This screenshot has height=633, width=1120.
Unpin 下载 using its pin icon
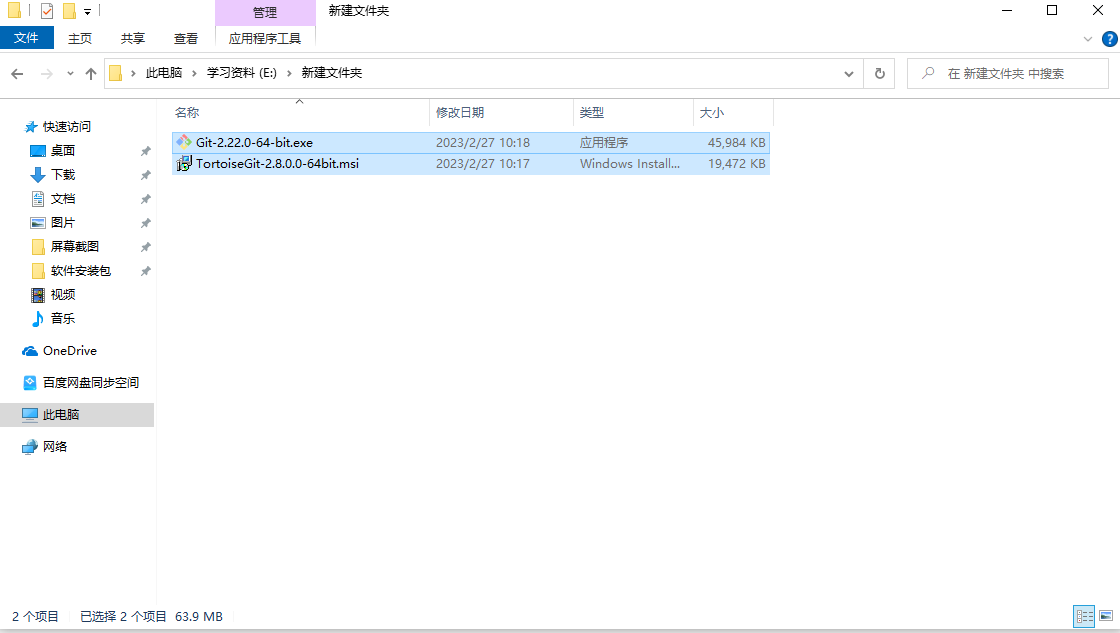point(146,175)
